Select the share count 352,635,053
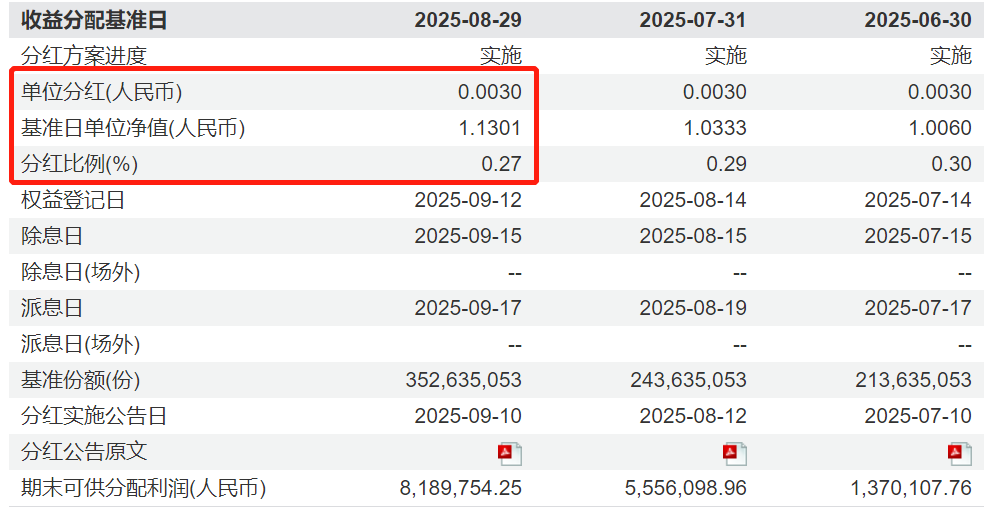Viewport: 999px width, 516px height. [463, 380]
